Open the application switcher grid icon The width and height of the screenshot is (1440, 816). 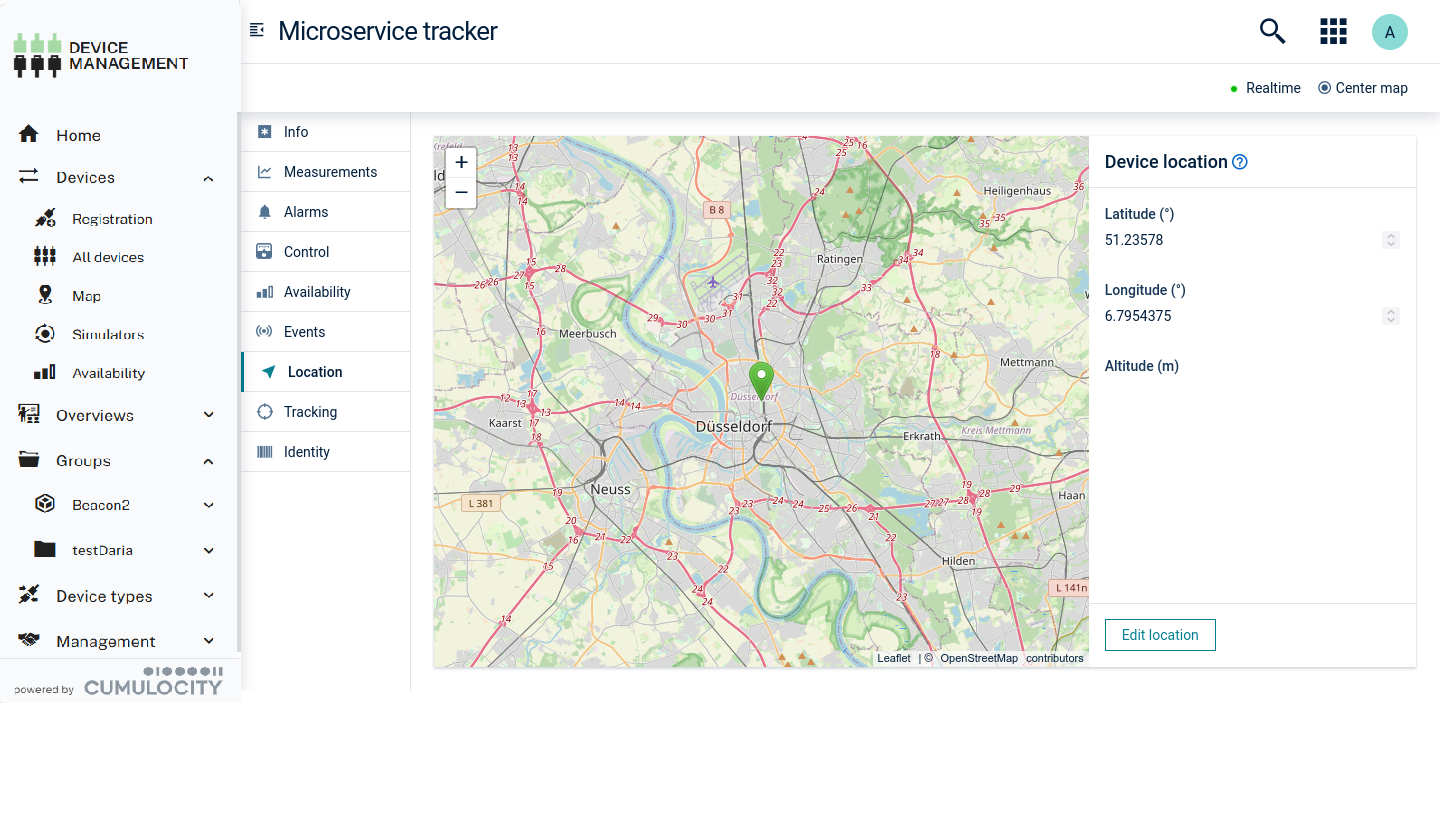[x=1333, y=31]
